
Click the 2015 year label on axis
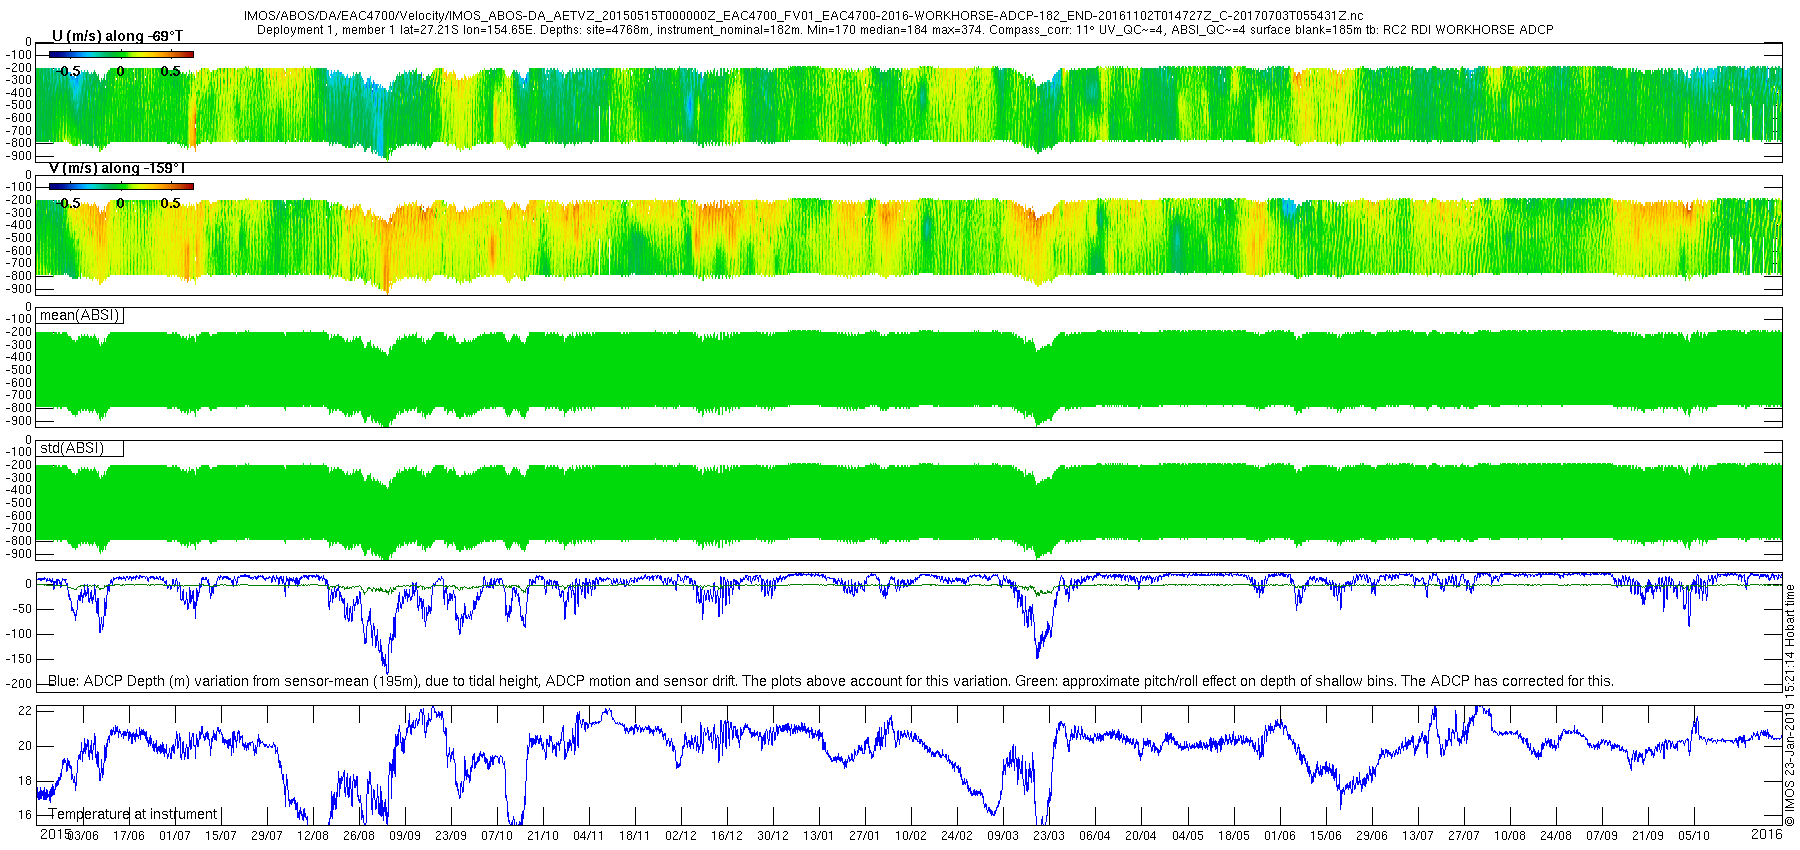[x=55, y=834]
